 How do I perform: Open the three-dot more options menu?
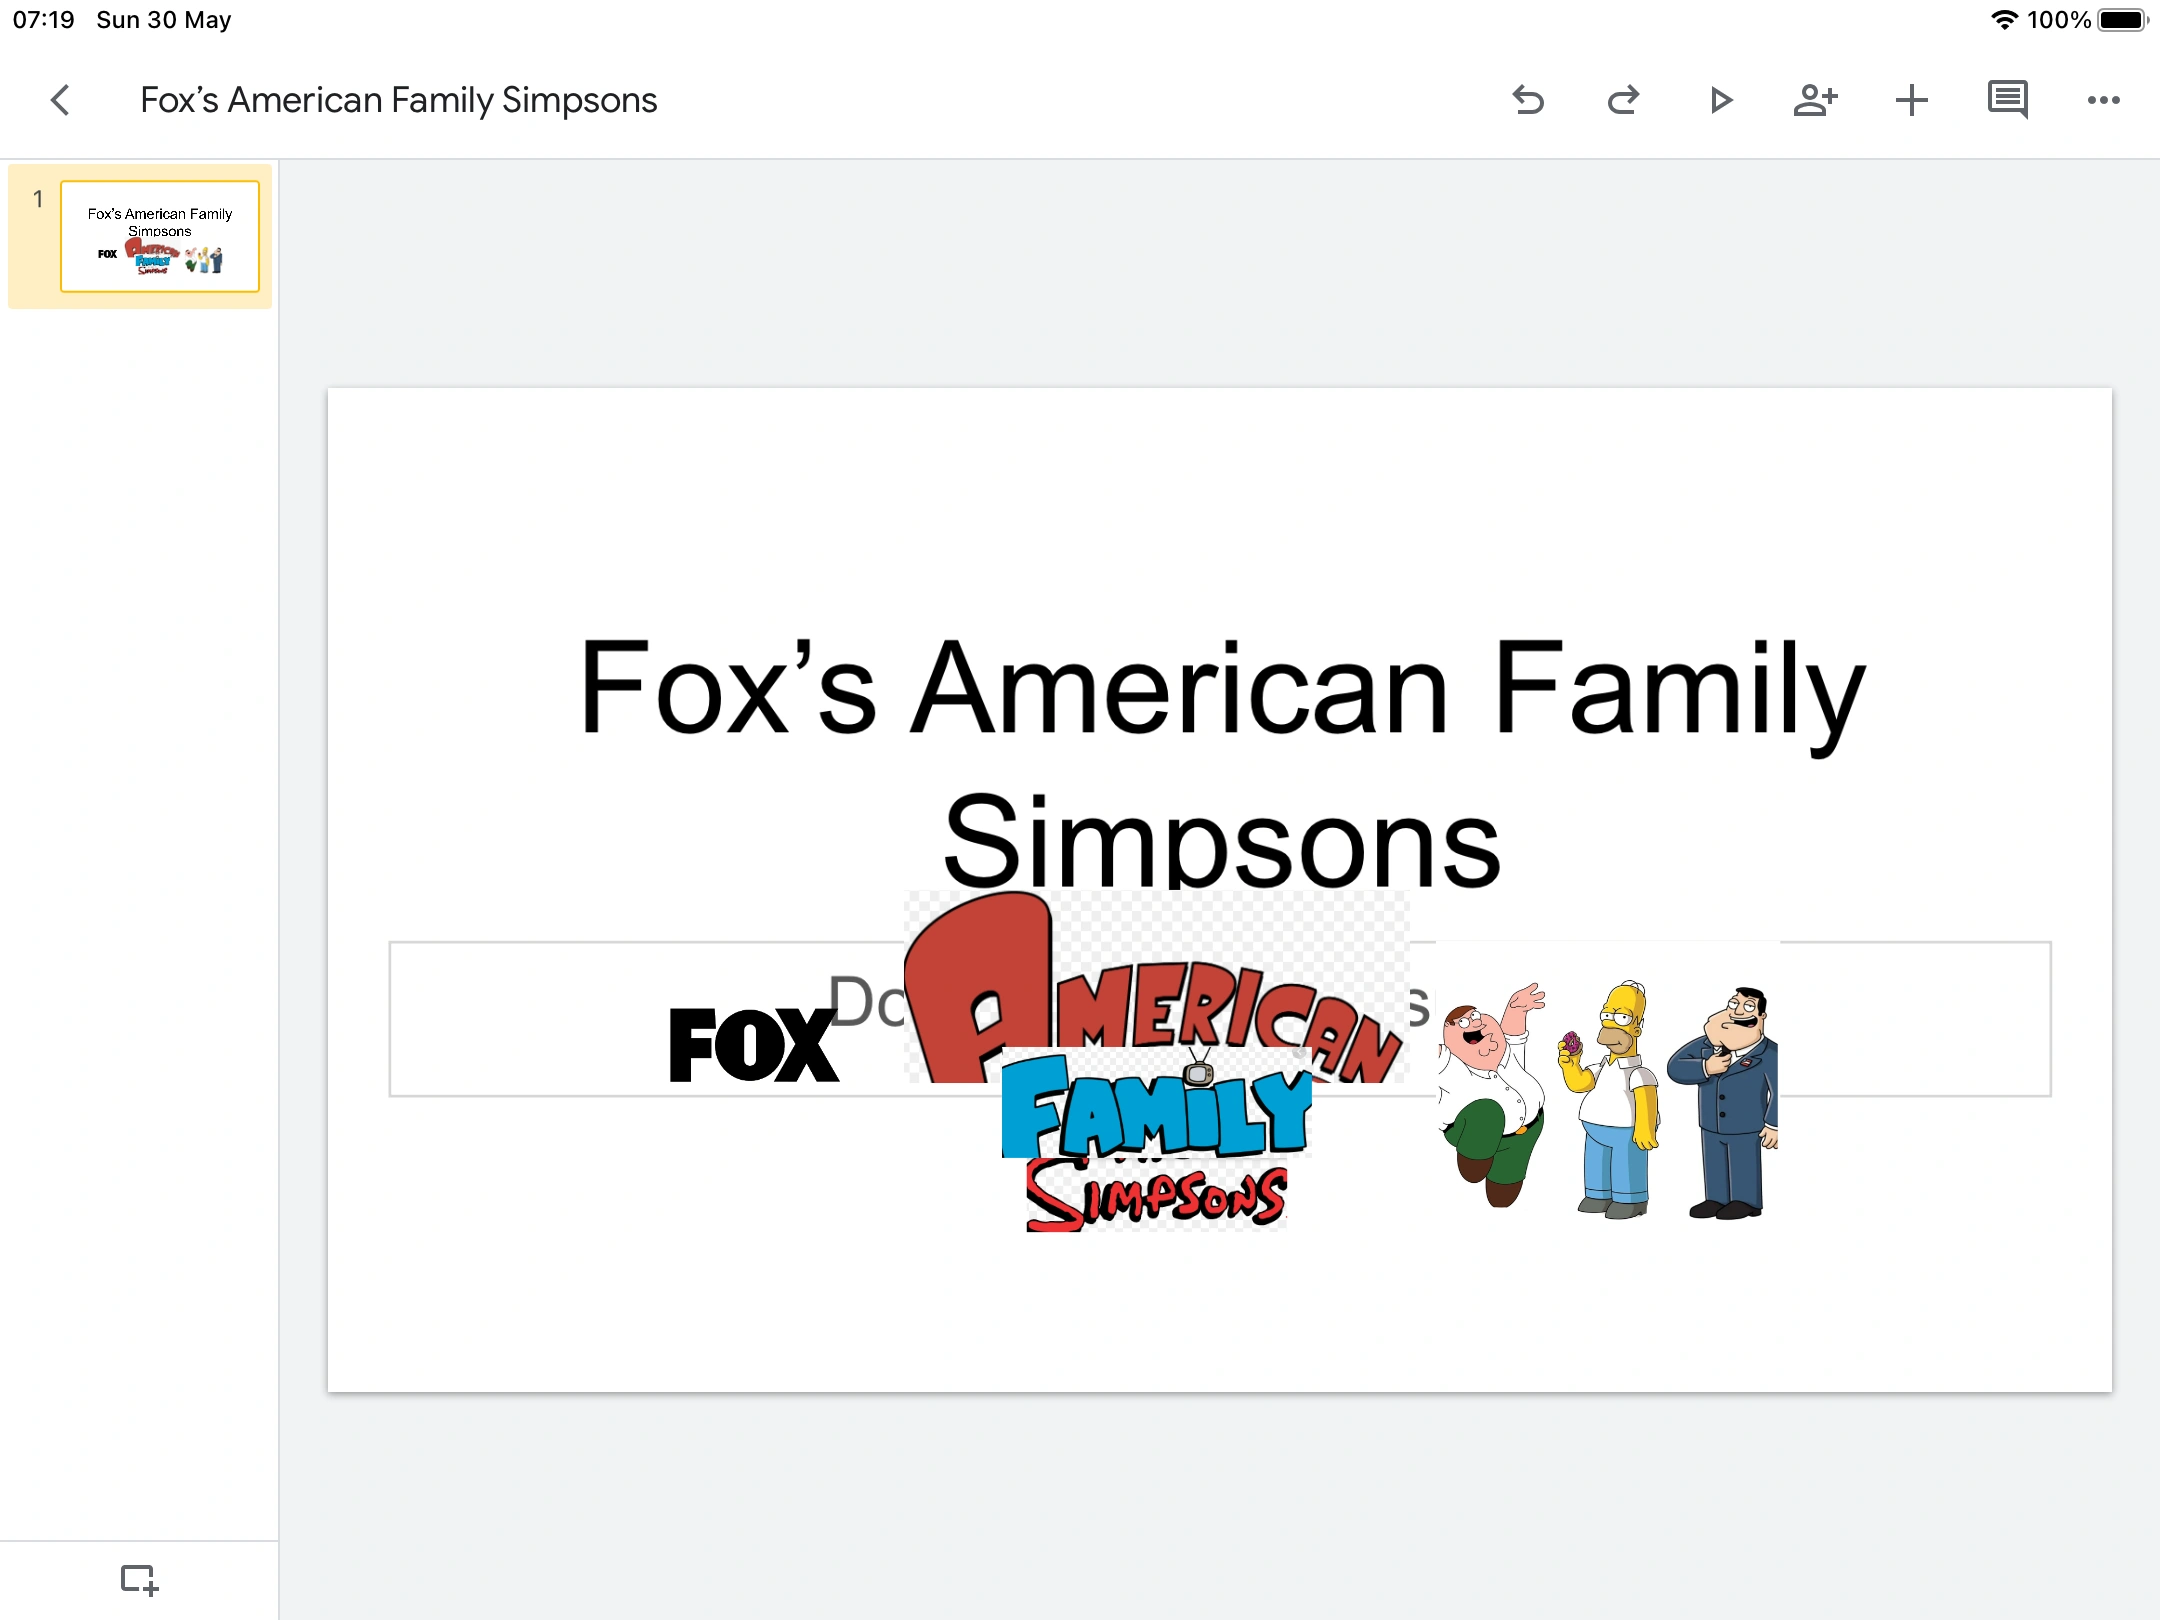coord(2103,100)
